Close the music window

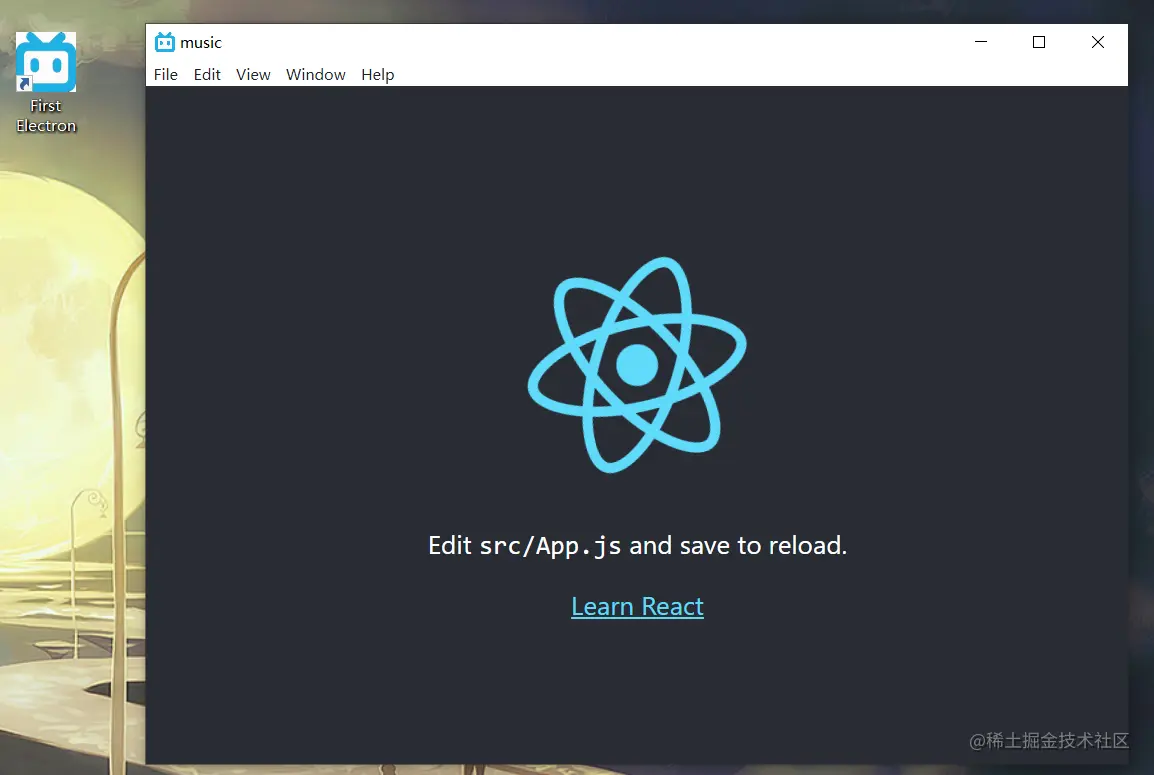coord(1097,42)
